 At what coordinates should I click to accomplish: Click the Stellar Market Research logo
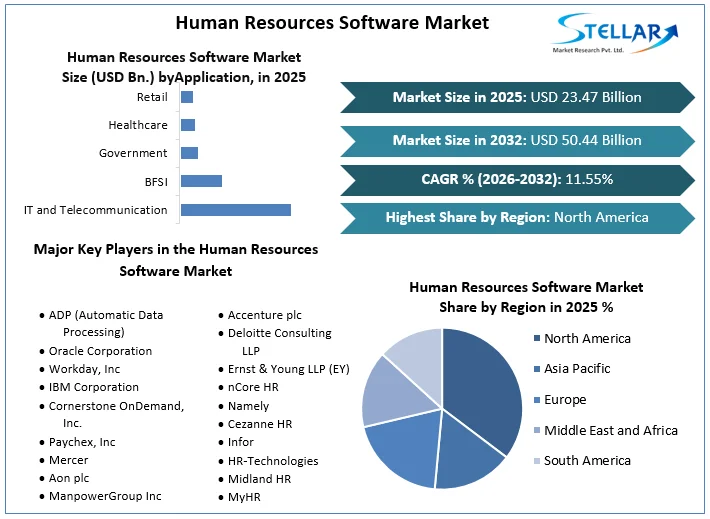614,33
